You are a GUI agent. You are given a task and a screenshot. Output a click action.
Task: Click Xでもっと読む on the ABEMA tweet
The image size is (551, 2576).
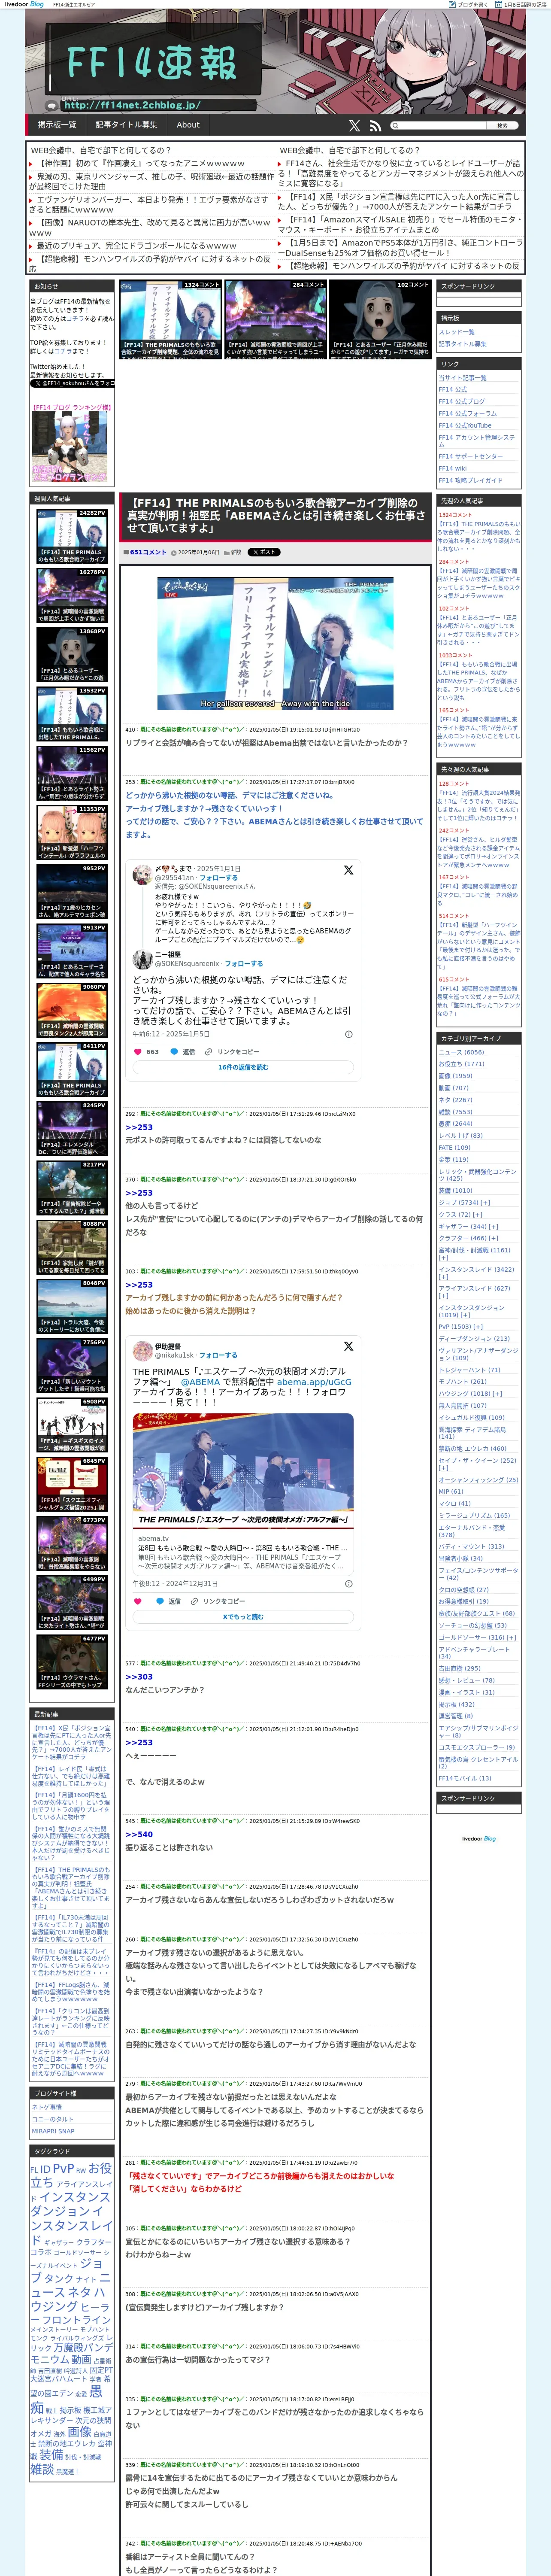point(243,1617)
